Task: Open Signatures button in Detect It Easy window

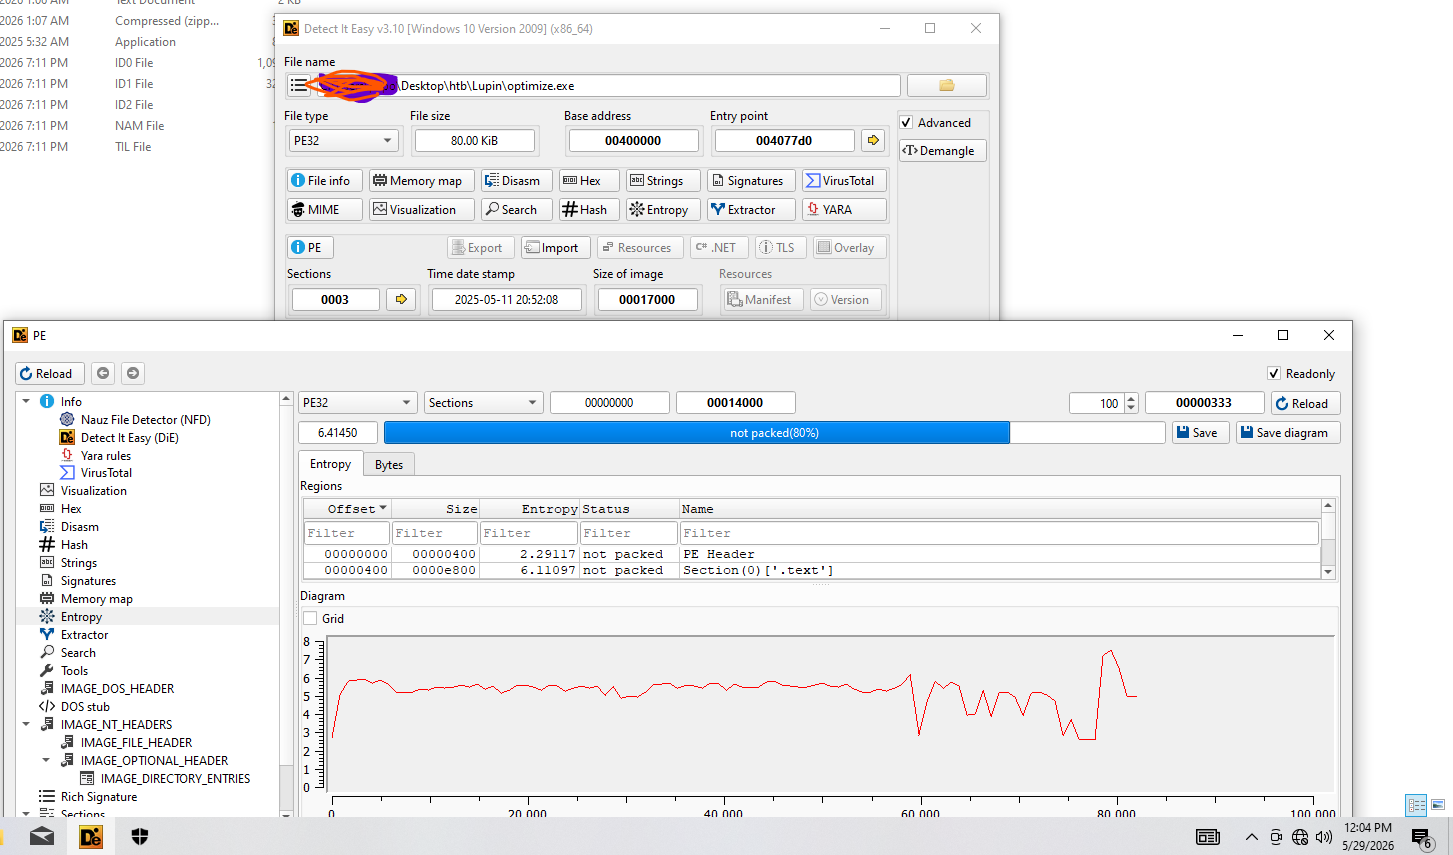Action: point(752,181)
